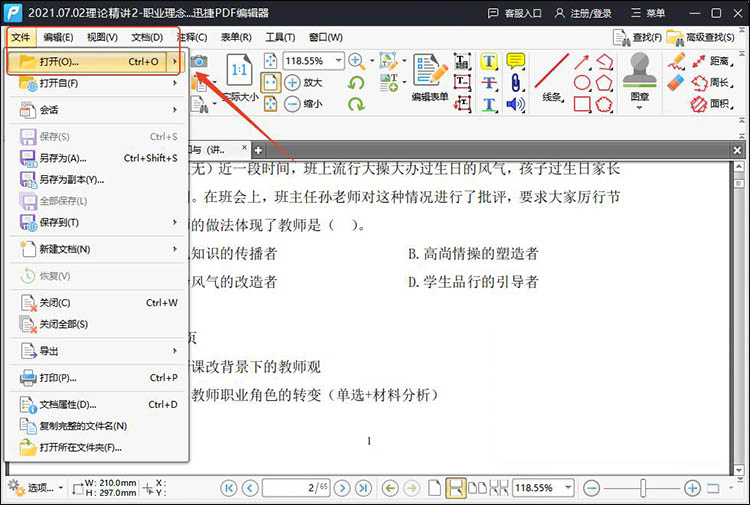Select the underline text tool
Screen dimensions: 750x505
pos(489,104)
